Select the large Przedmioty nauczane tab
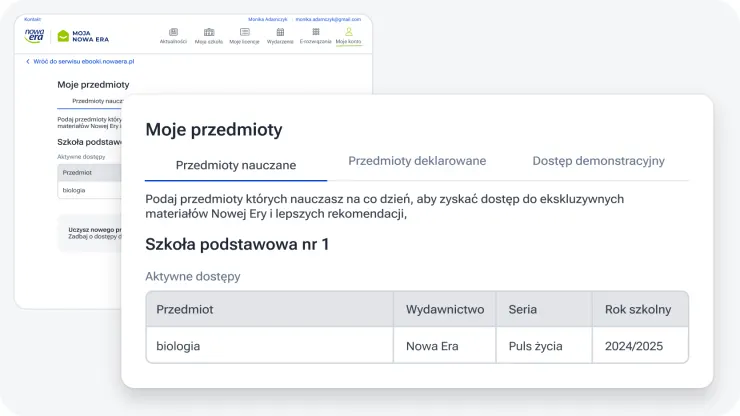Screen dimensions: 740x416 236,165
